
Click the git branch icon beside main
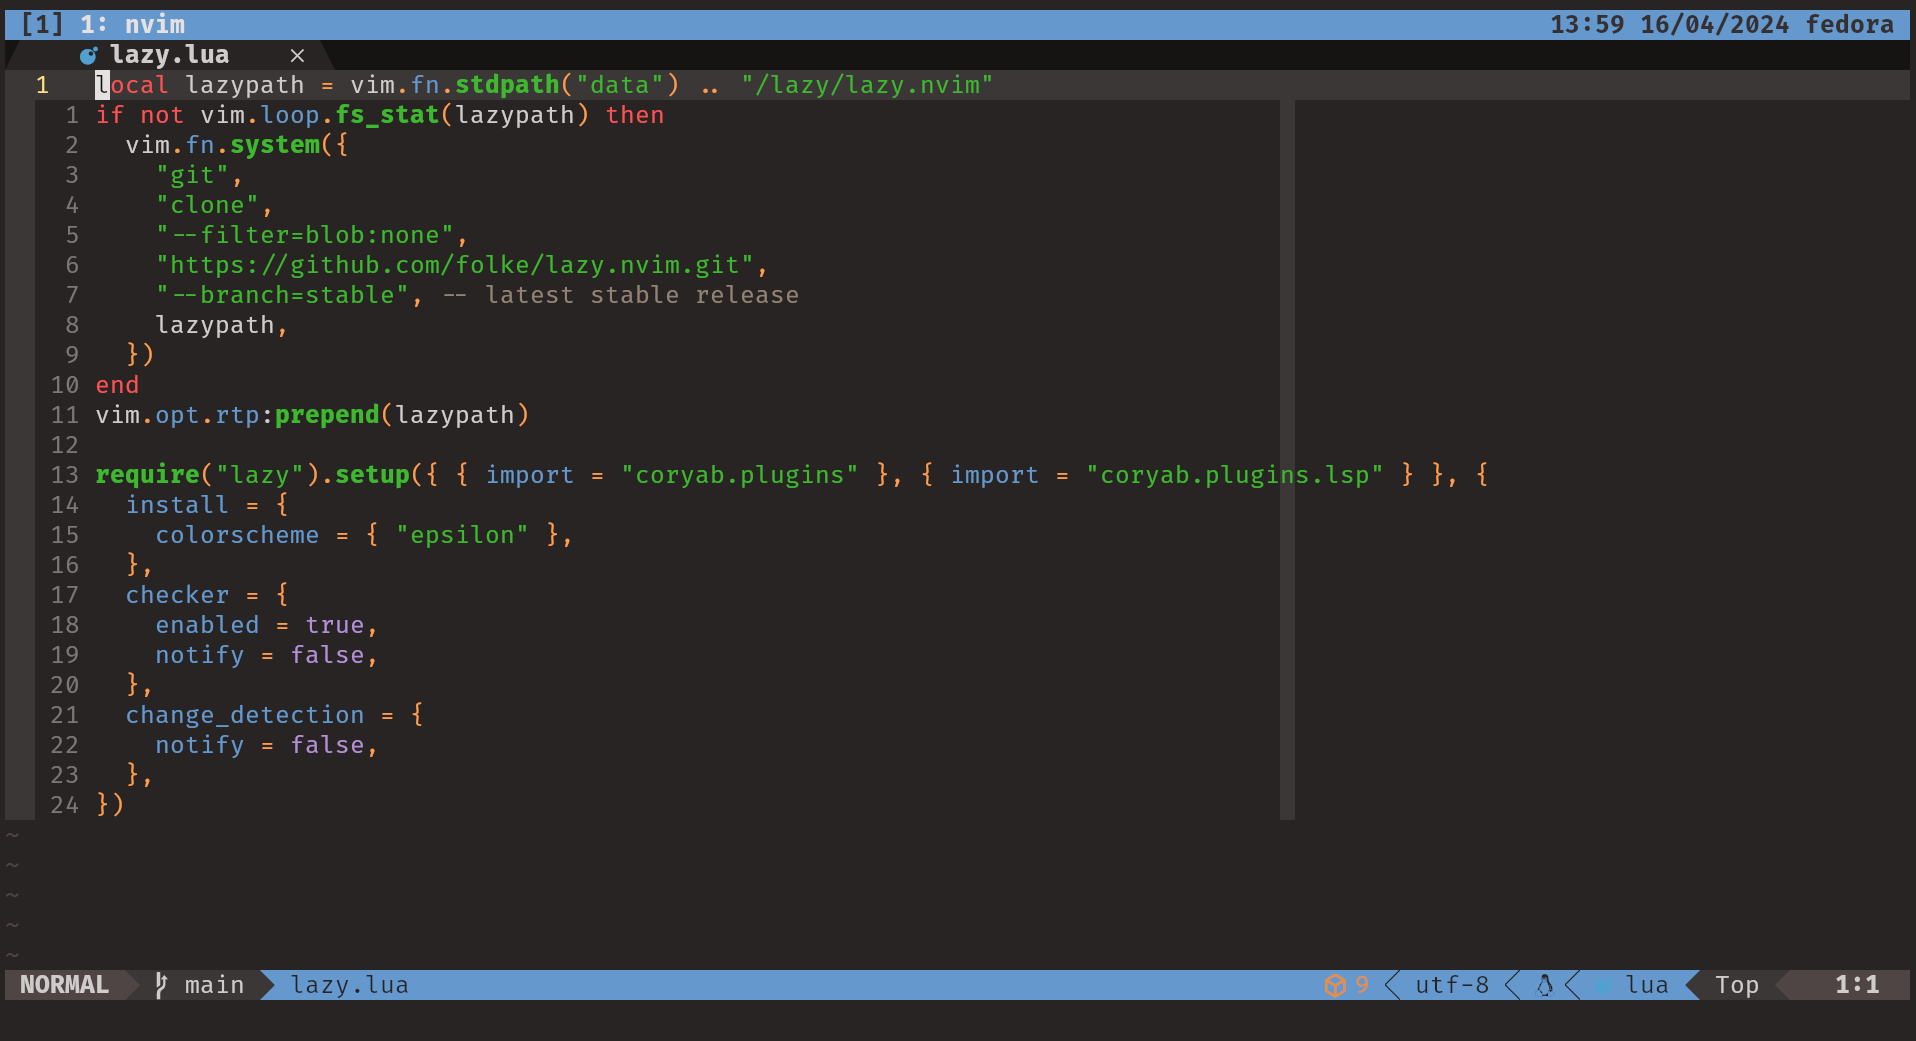pyautogui.click(x=161, y=985)
